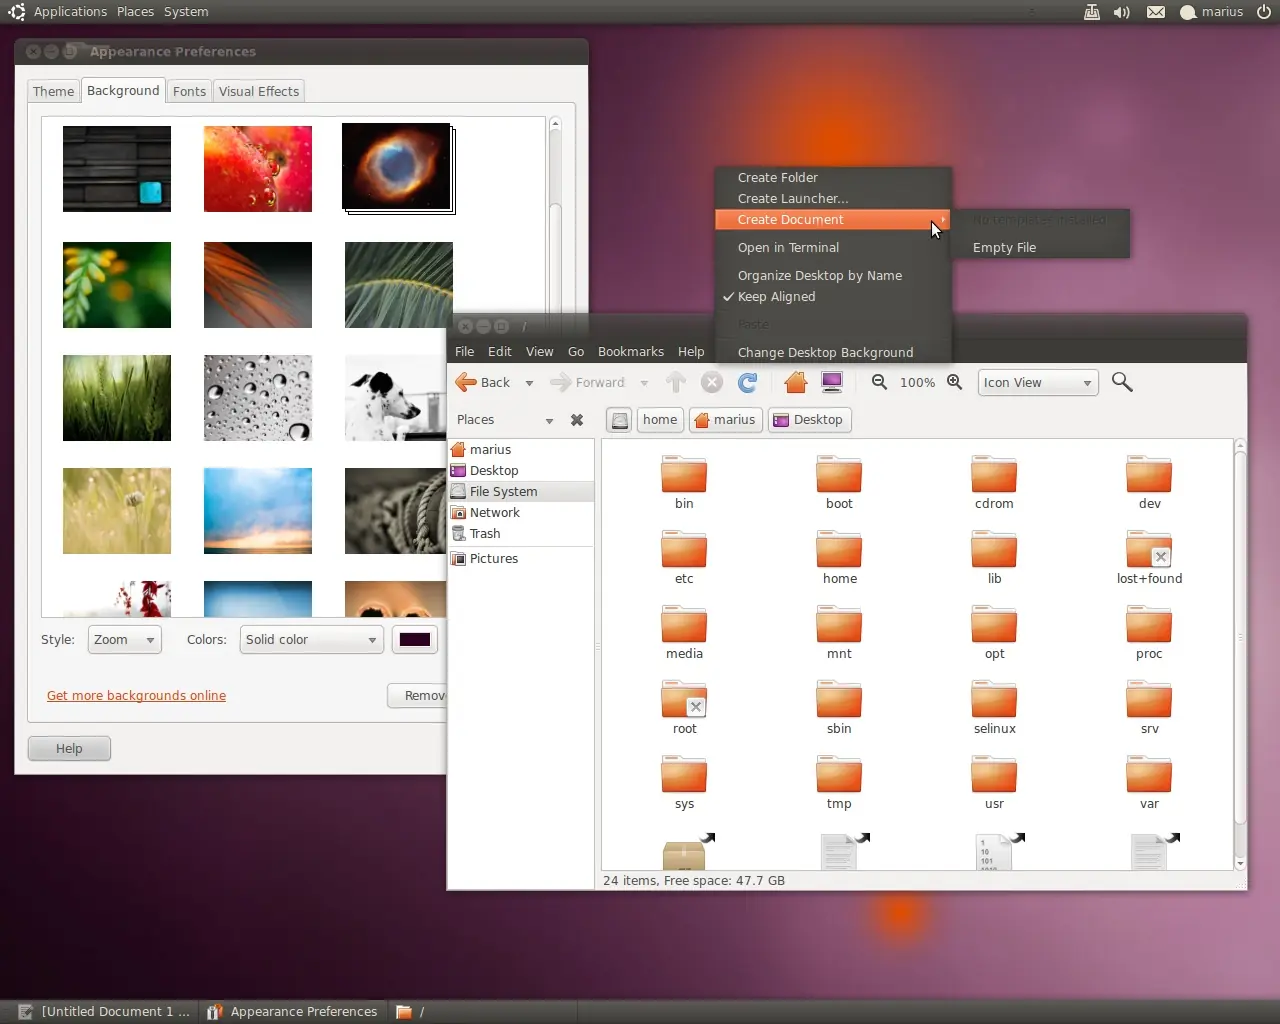Viewport: 1280px width, 1024px height.
Task: Click the zoom in magnifier icon
Action: [955, 382]
